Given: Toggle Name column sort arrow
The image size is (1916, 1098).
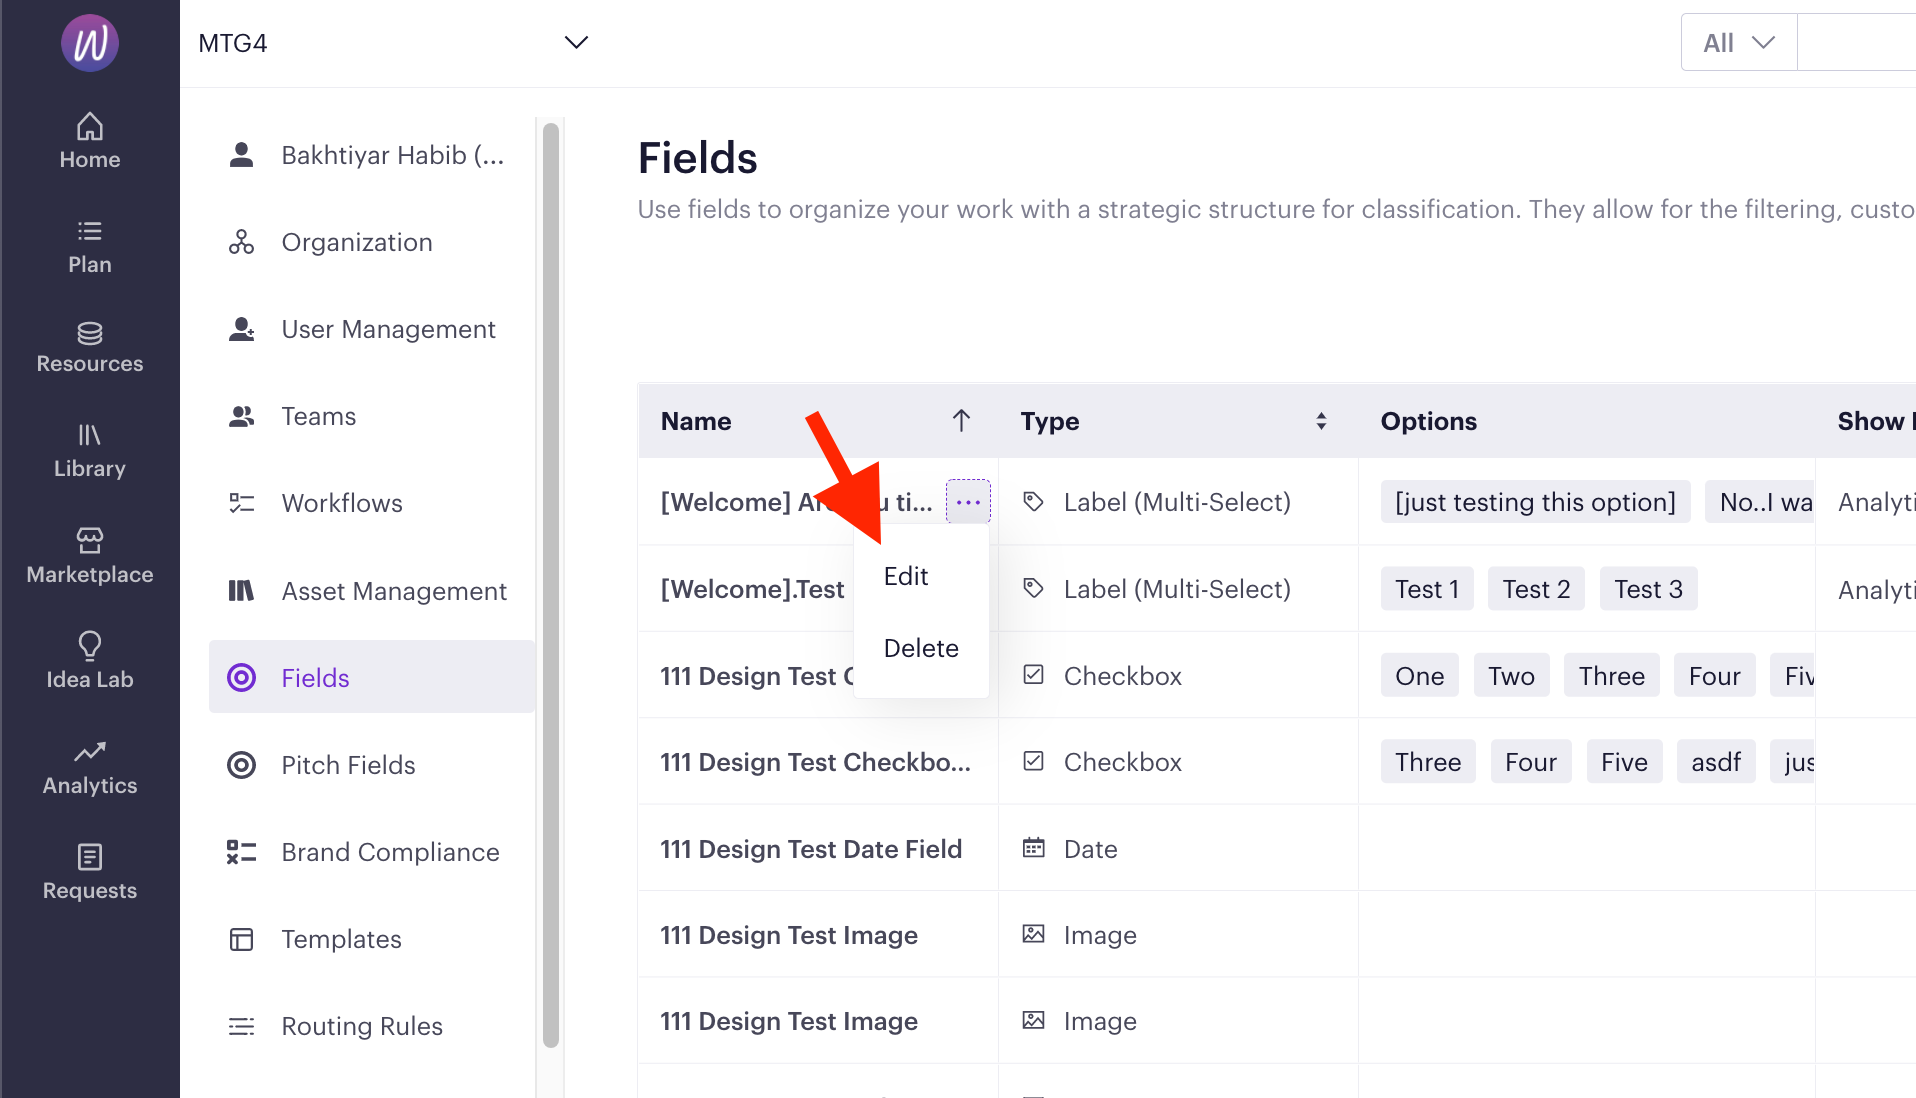Looking at the screenshot, I should [961, 421].
